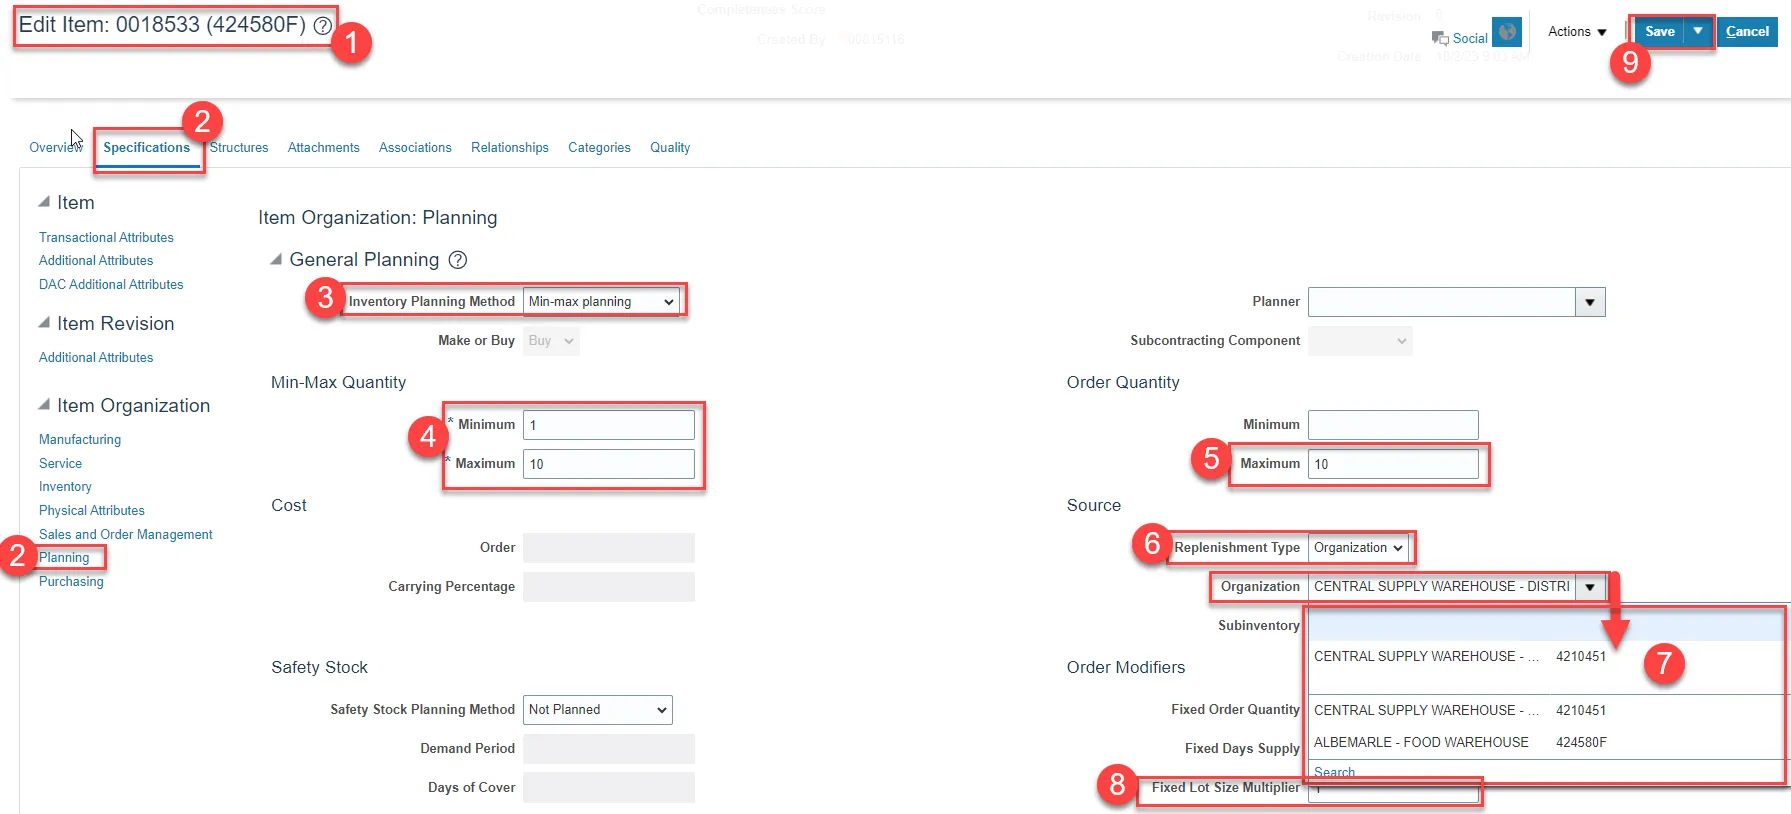This screenshot has height=814, width=1791.
Task: Click the globe icon next to Social
Action: click(x=1507, y=32)
